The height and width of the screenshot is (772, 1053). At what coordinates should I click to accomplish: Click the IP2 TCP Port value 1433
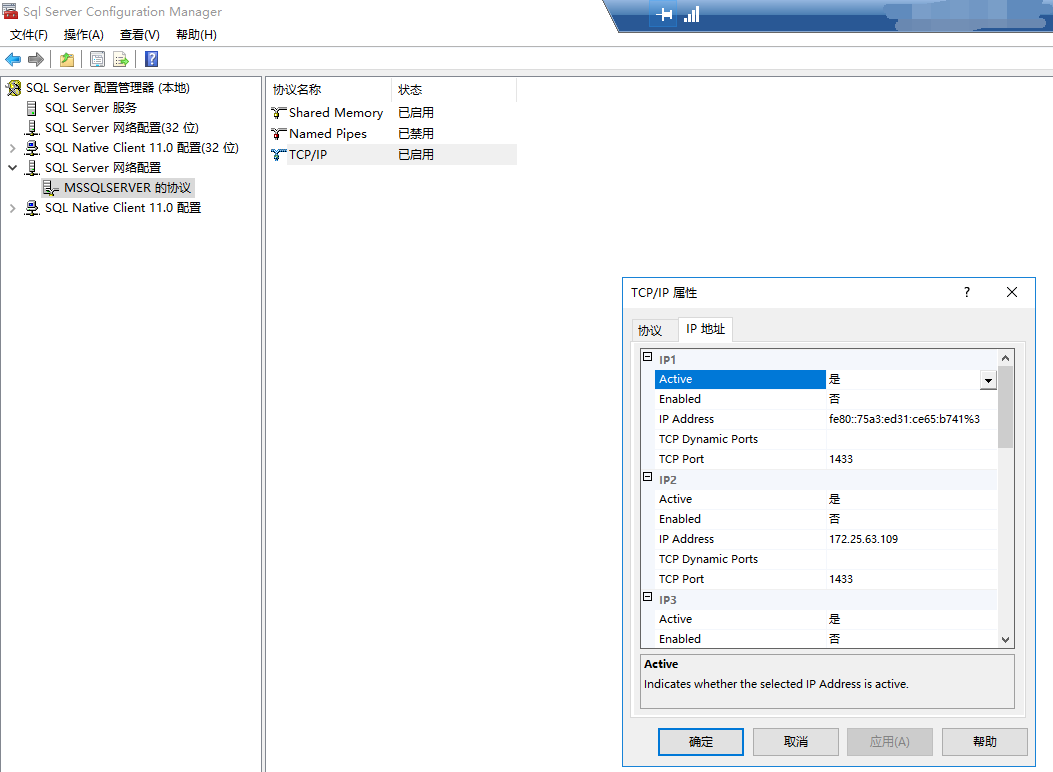click(841, 579)
